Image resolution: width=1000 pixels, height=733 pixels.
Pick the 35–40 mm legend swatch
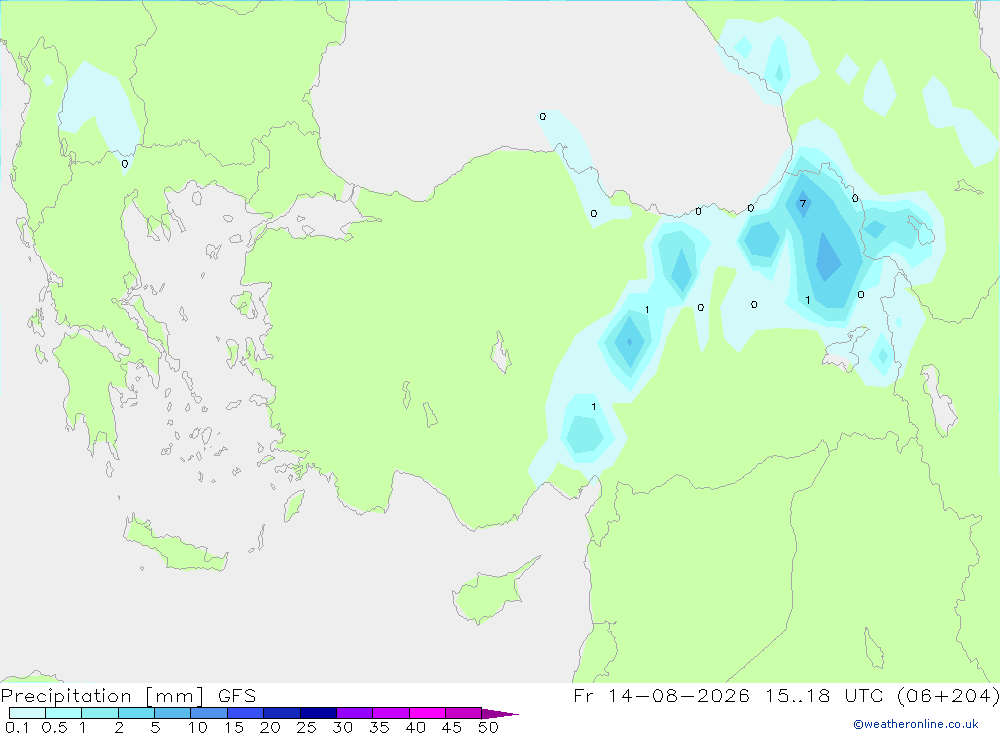point(391,713)
